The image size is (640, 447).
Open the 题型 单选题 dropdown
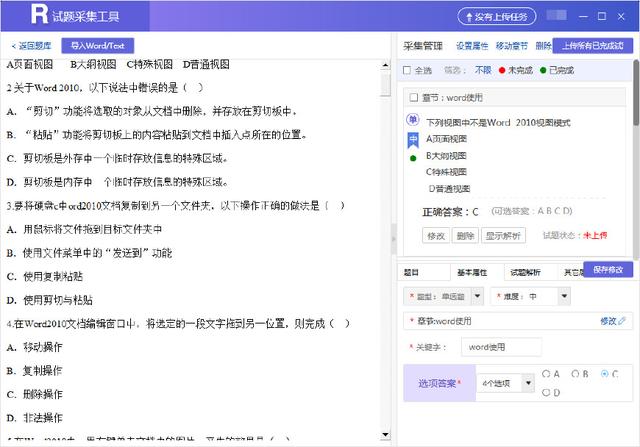(477, 296)
